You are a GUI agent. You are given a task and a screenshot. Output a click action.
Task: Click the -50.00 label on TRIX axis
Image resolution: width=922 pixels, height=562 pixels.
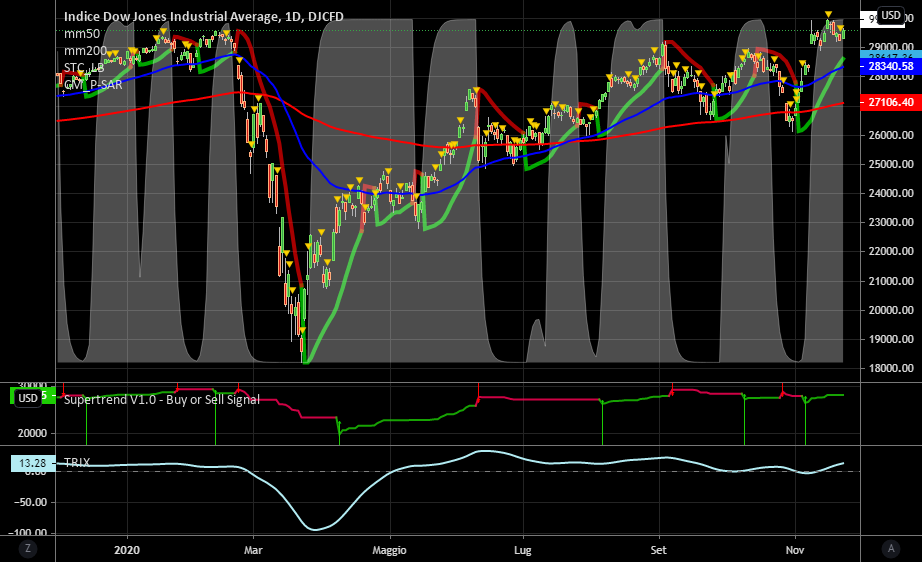click(32, 502)
